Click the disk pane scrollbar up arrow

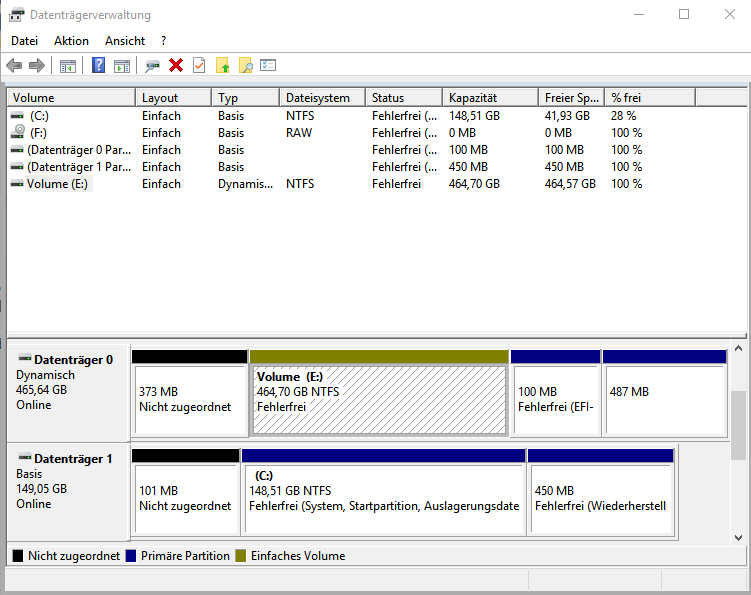point(739,349)
